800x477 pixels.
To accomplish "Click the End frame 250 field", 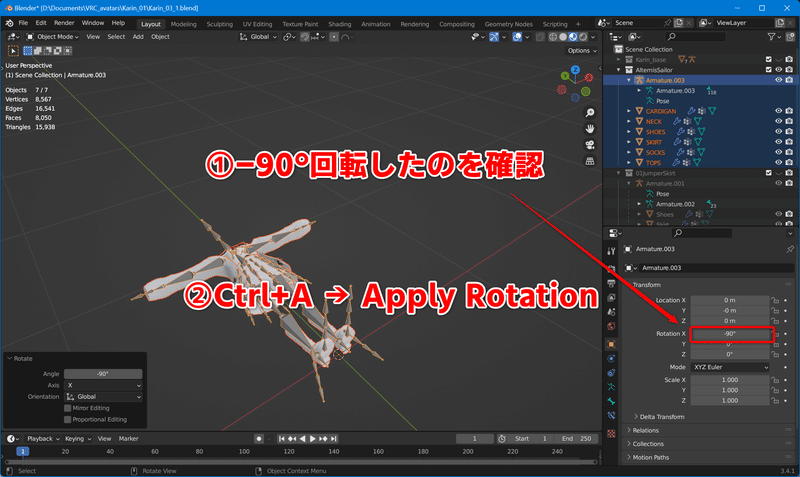I will (x=577, y=439).
